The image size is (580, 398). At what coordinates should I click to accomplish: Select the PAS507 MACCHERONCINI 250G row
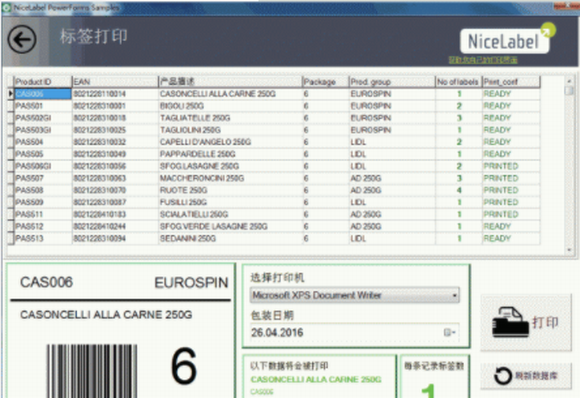pyautogui.click(x=274, y=178)
